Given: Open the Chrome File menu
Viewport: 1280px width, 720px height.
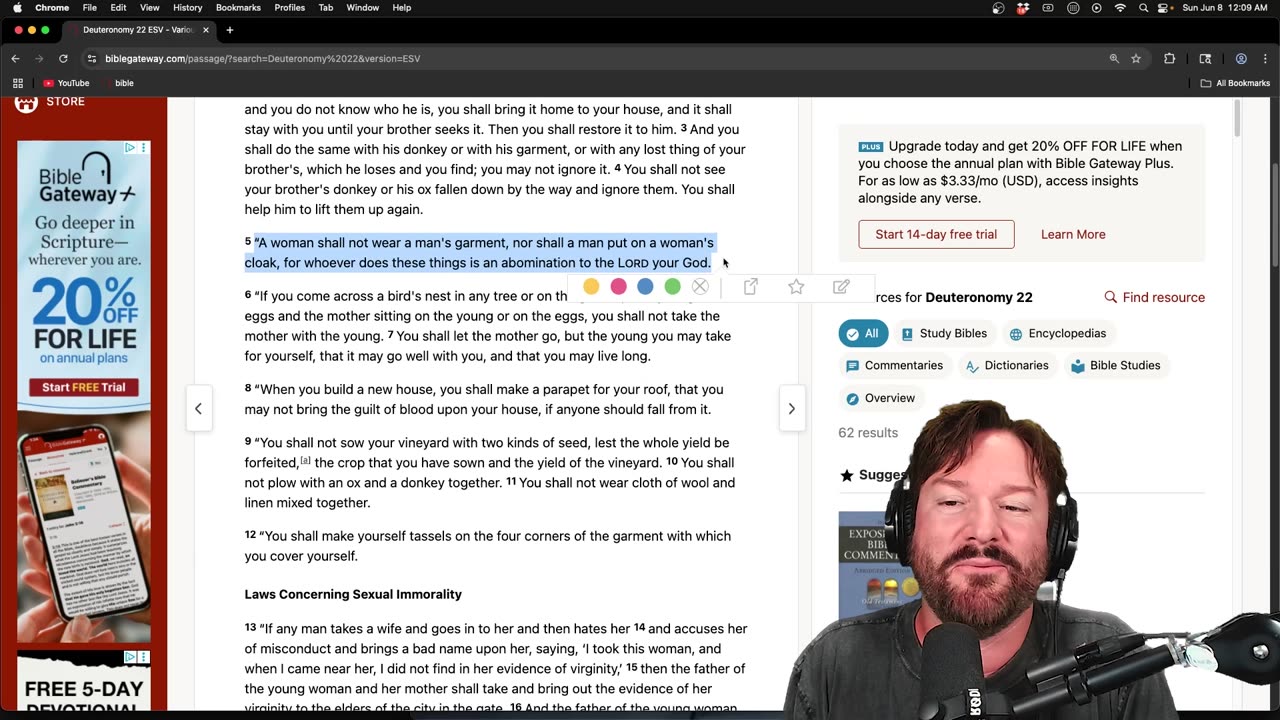Looking at the screenshot, I should coord(90,8).
